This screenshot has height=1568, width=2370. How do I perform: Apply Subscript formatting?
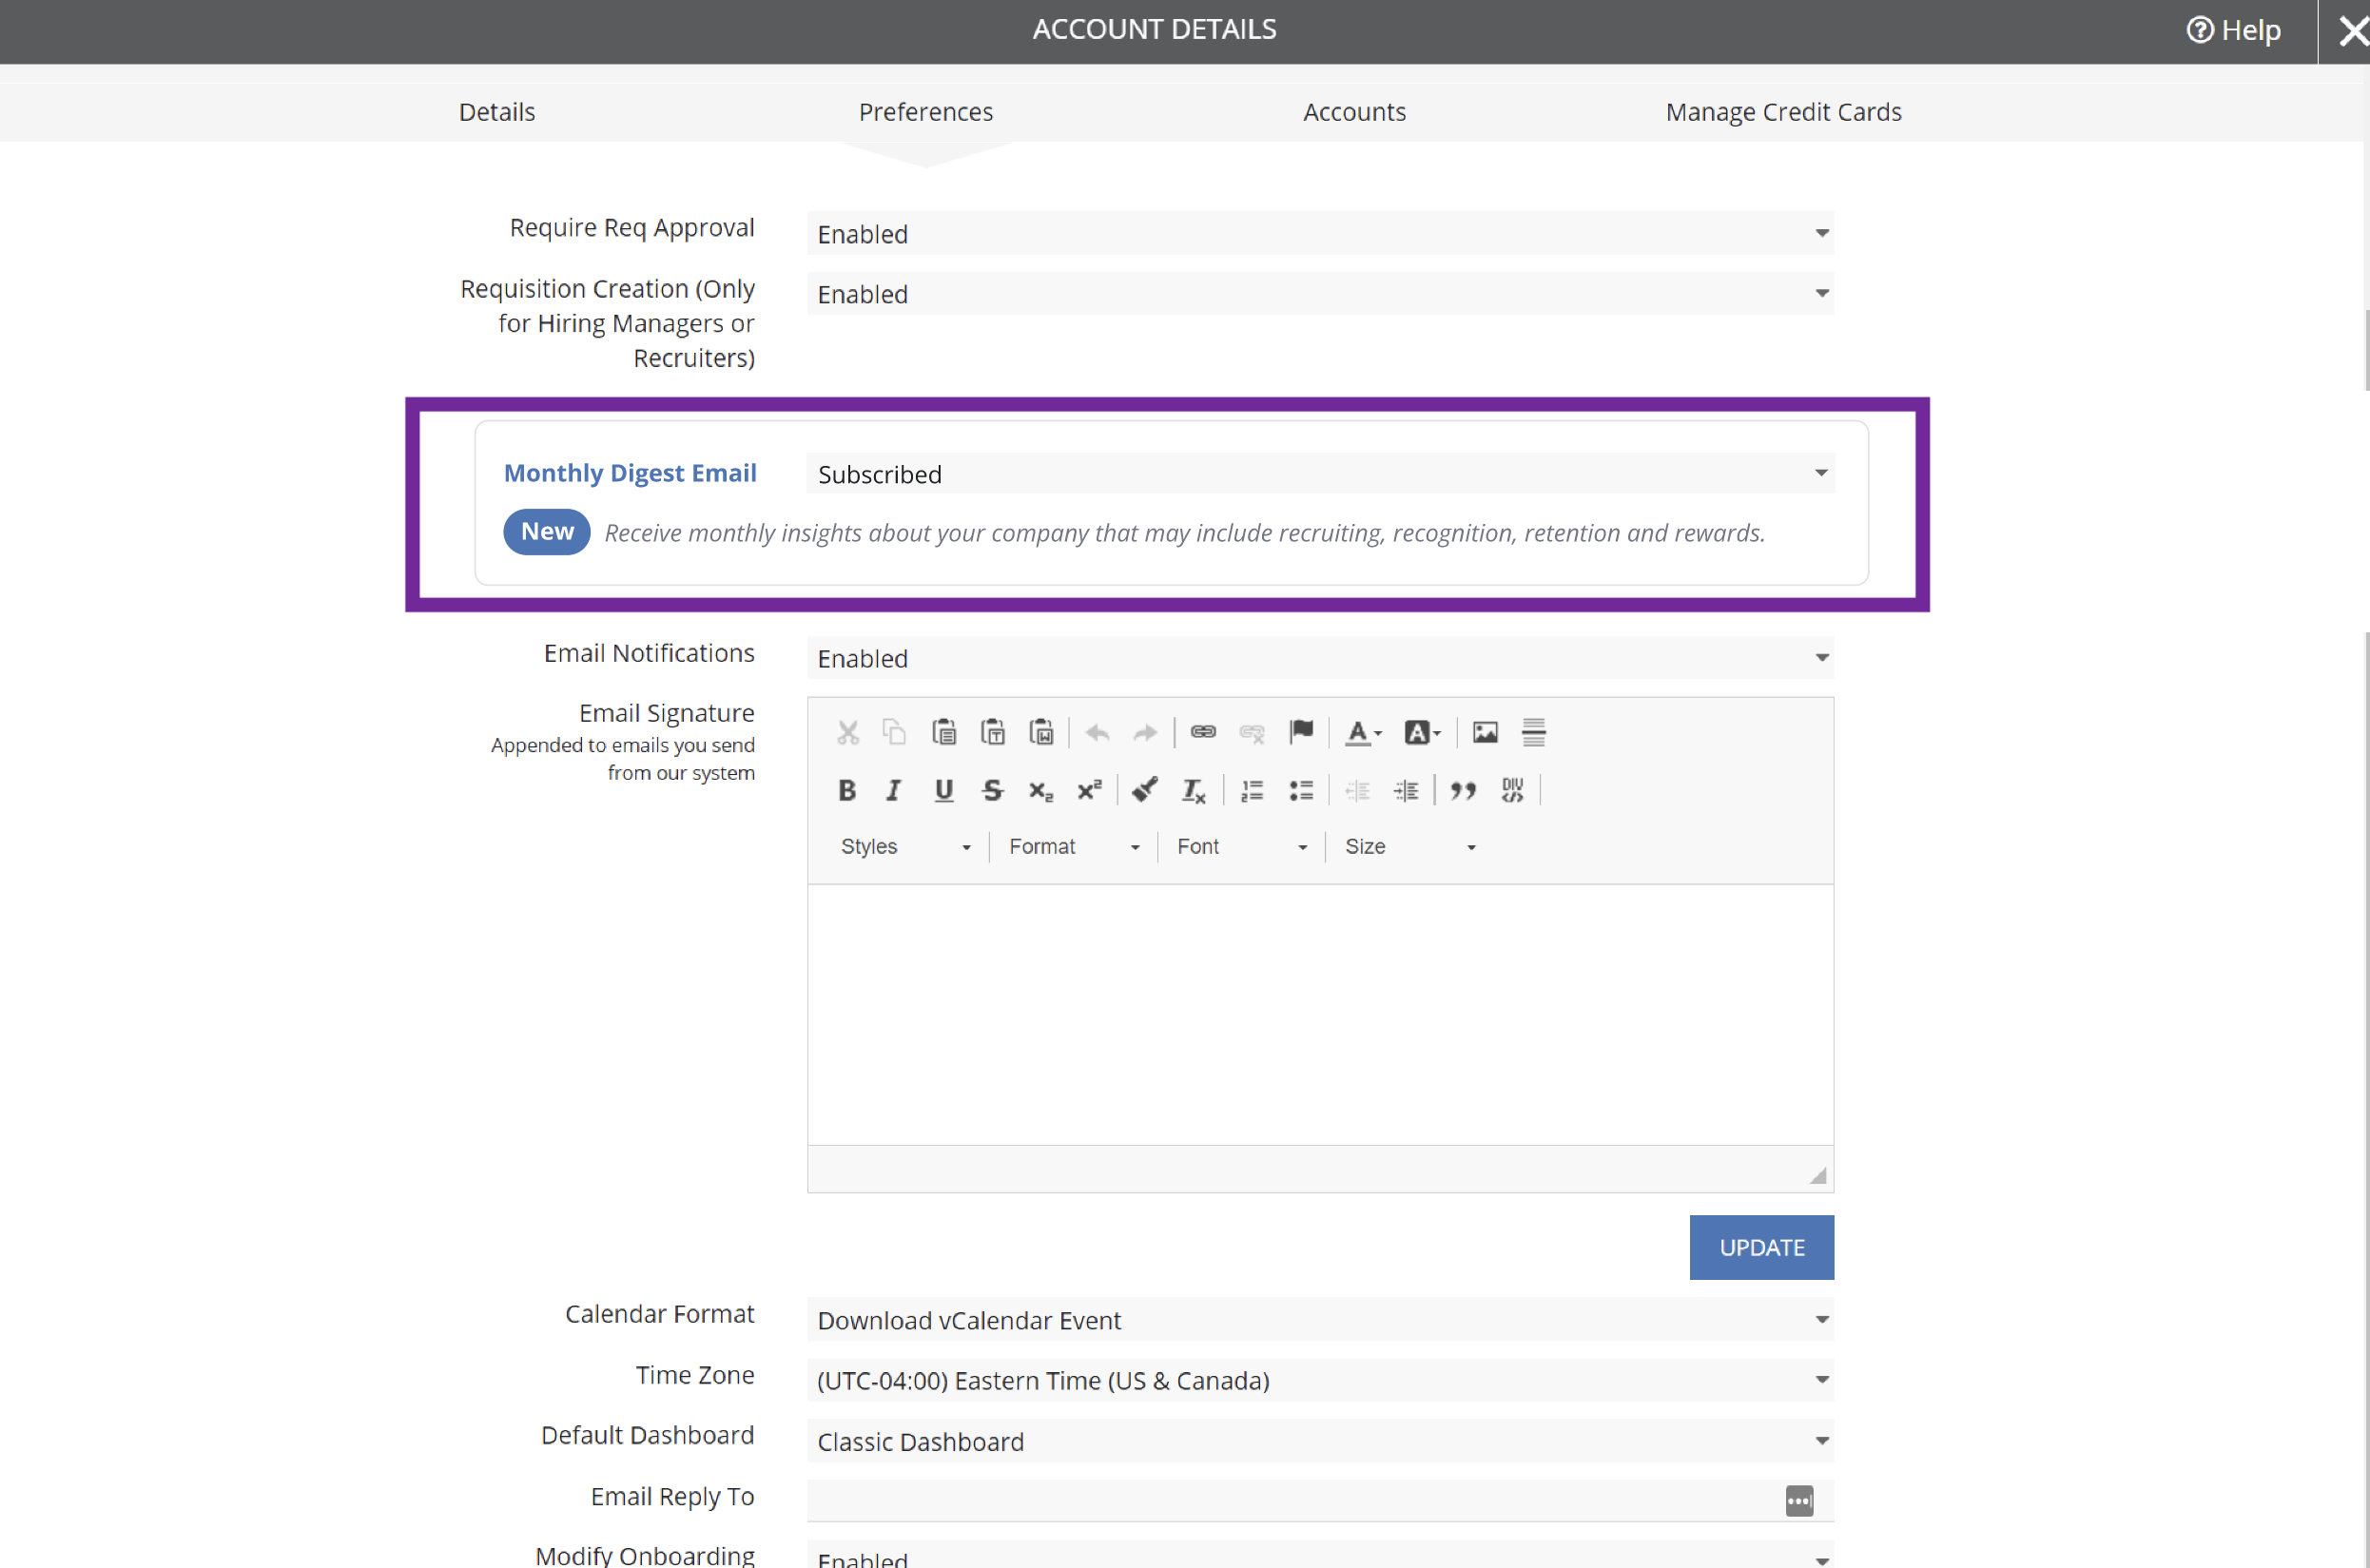(x=1041, y=791)
